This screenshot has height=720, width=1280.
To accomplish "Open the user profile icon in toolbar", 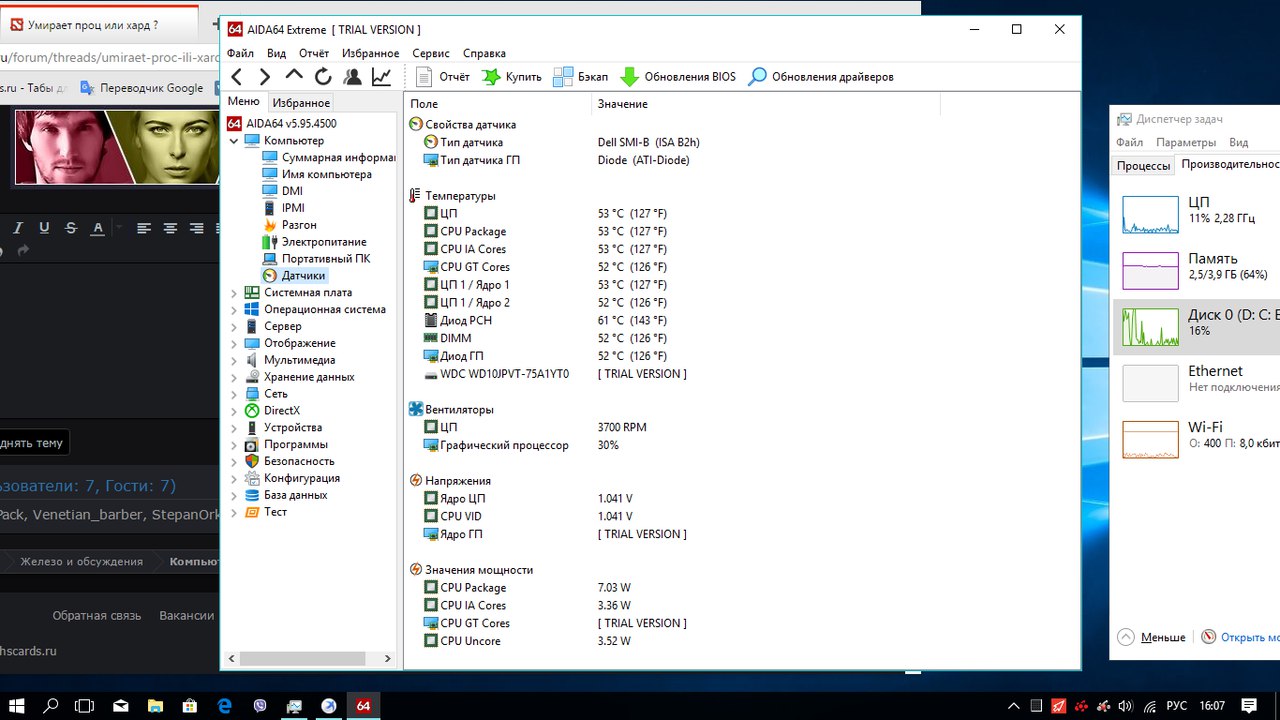I will tap(352, 77).
